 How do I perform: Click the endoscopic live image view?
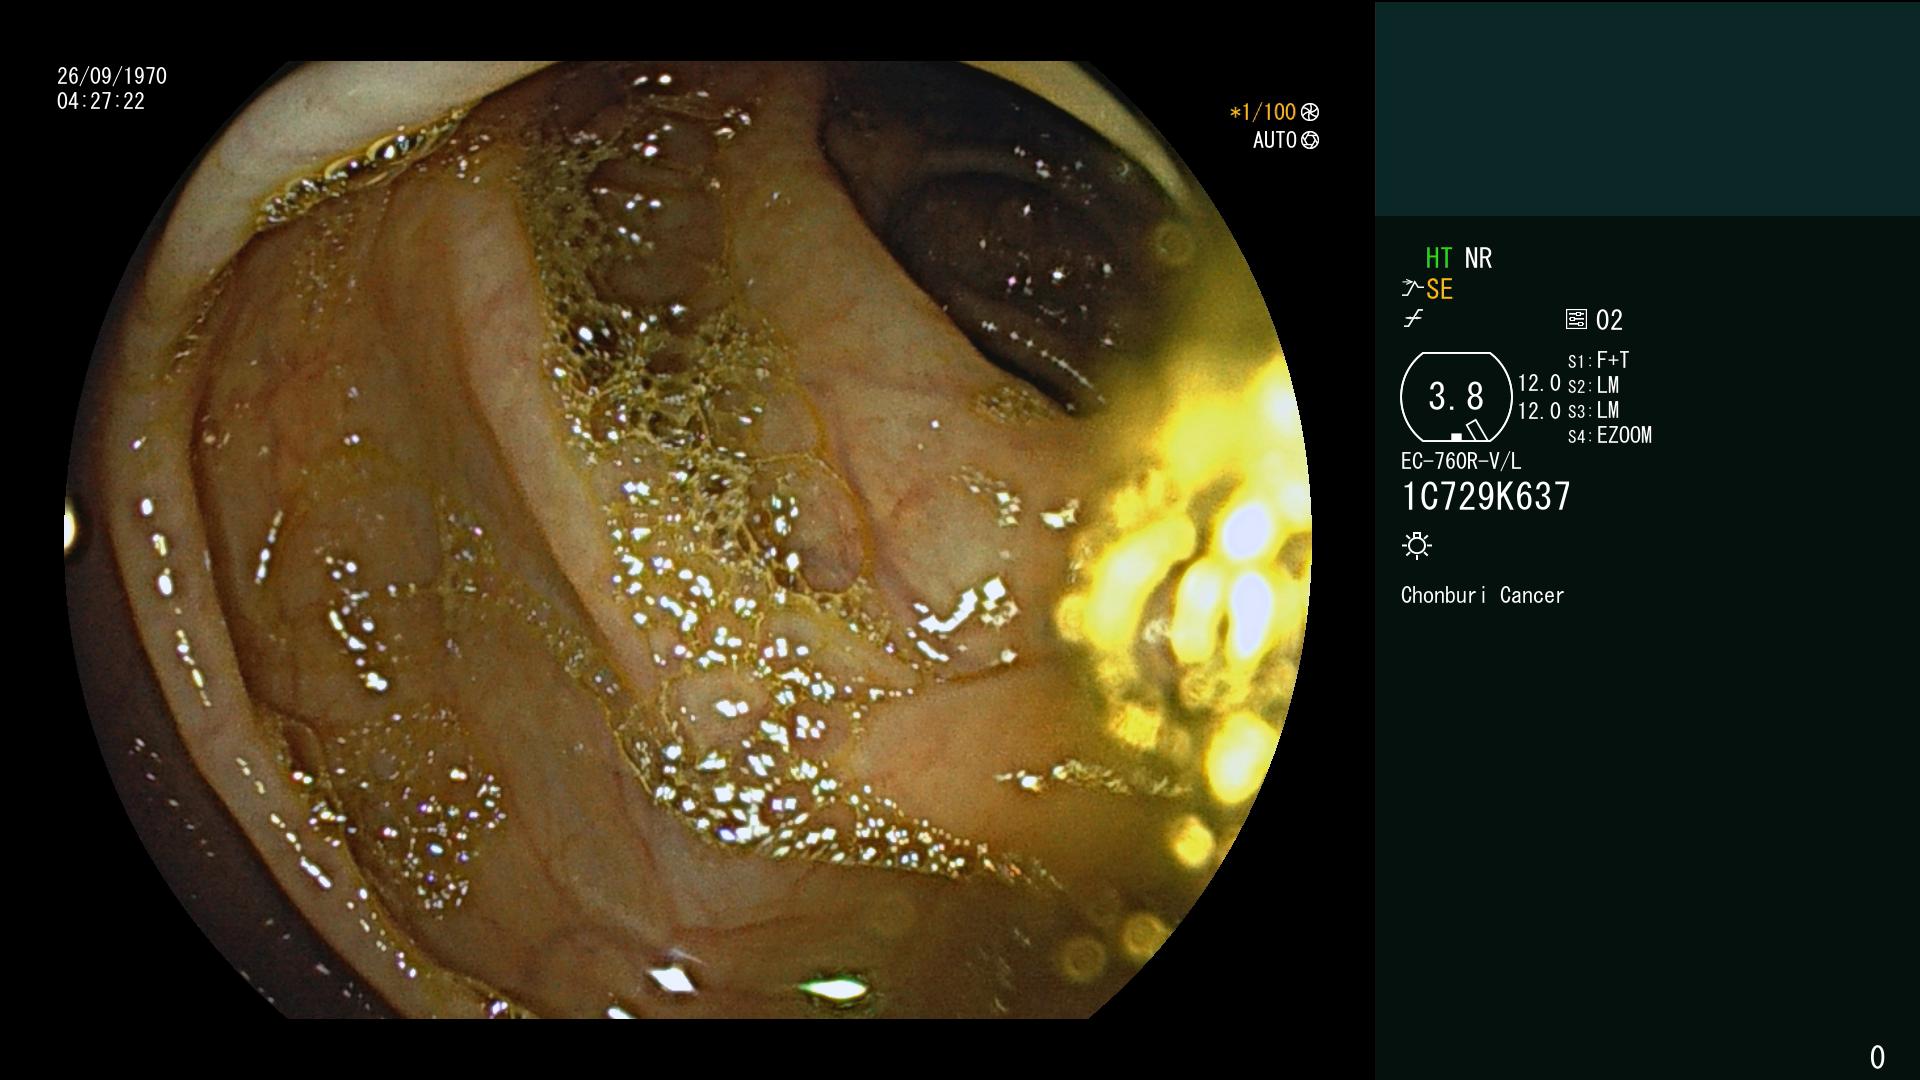688,540
